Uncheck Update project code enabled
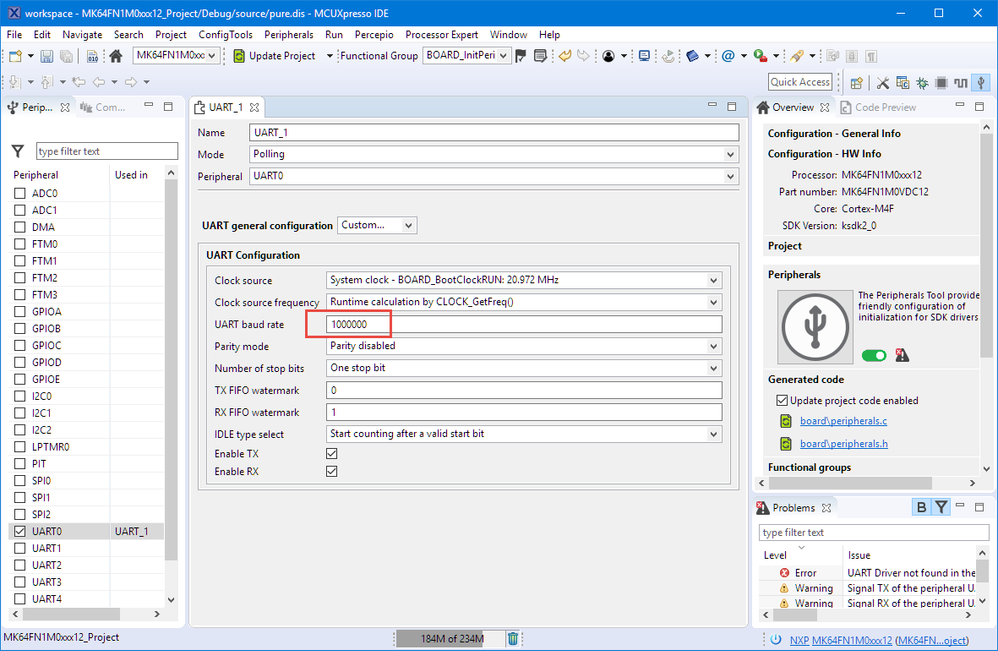 pos(782,400)
